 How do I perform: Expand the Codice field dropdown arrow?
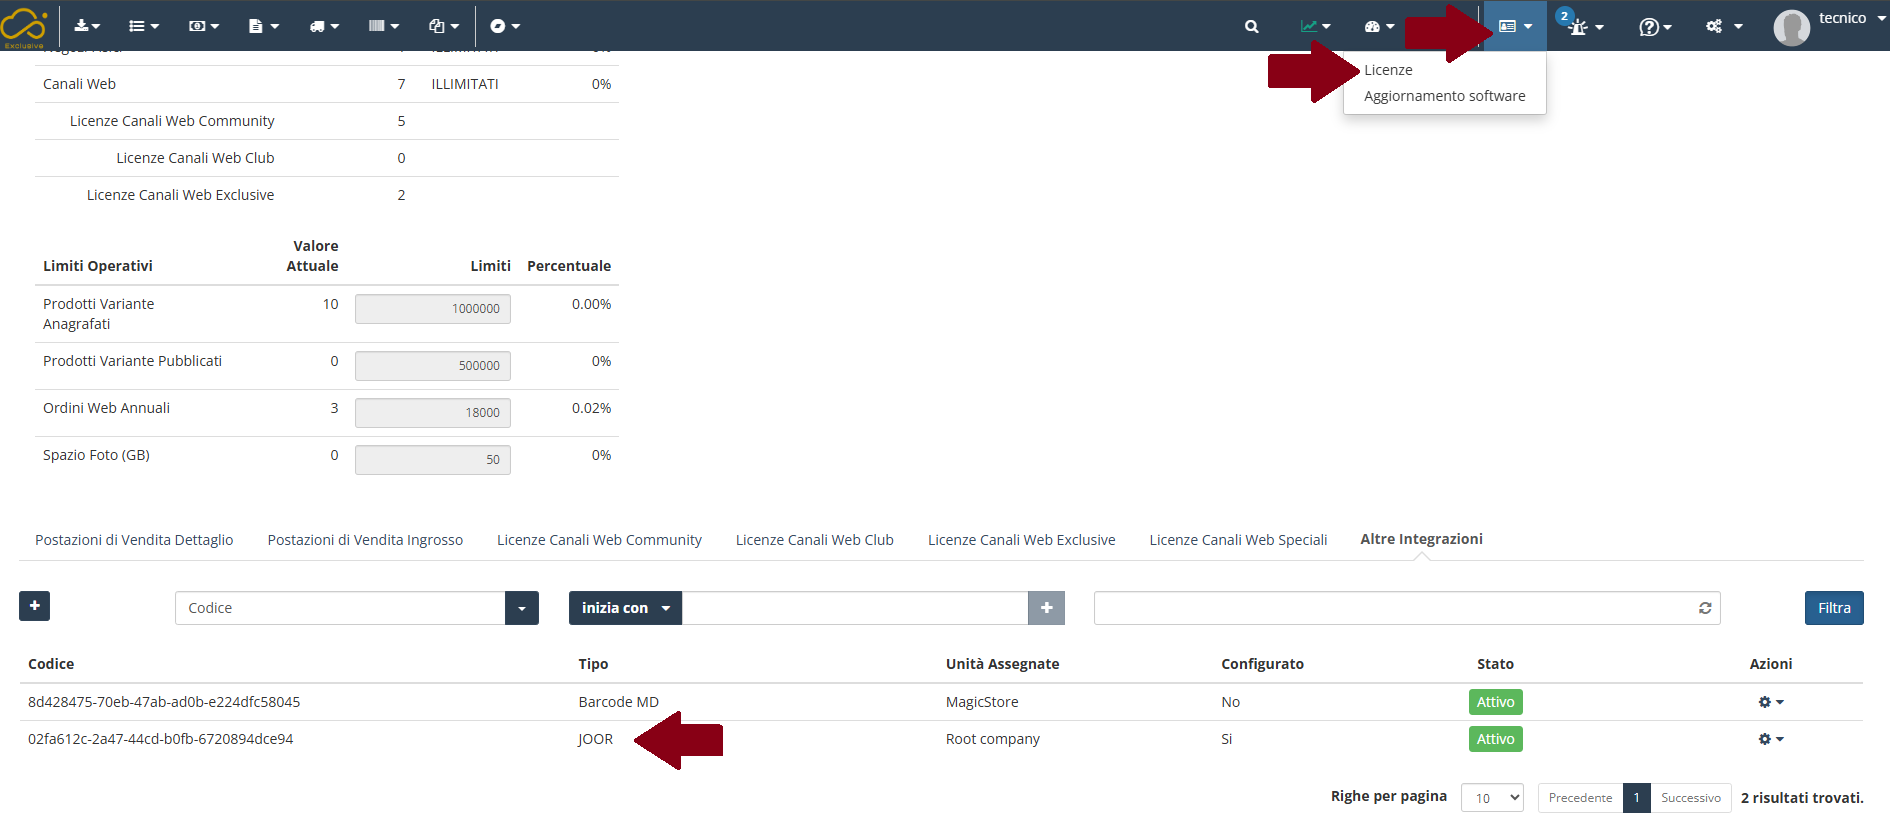(x=522, y=608)
